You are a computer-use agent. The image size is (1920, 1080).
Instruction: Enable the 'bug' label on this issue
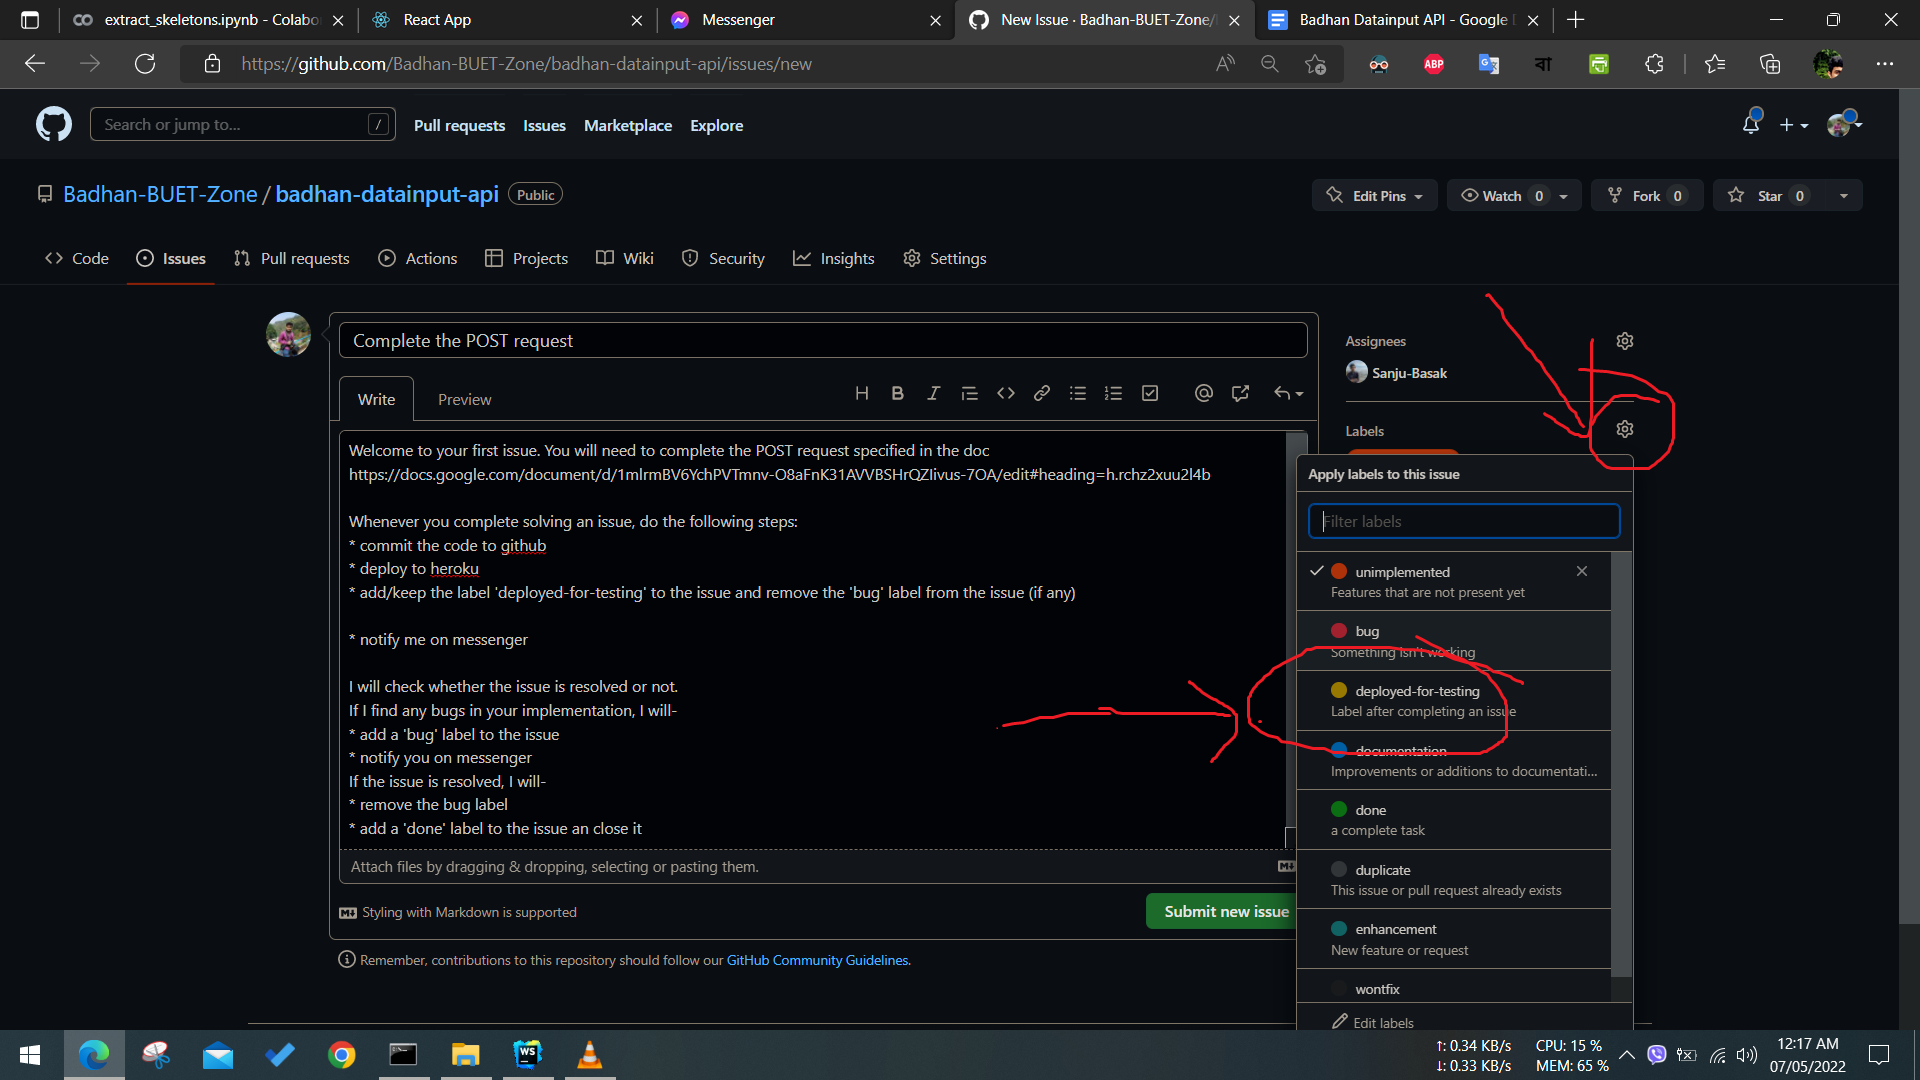pos(1367,631)
